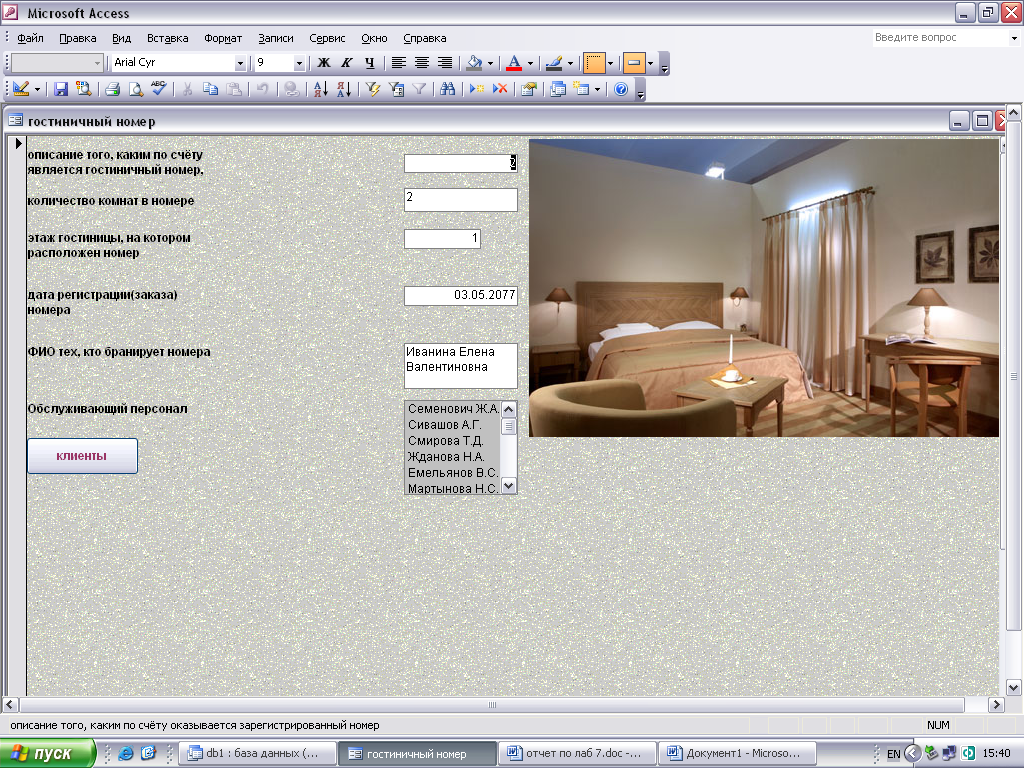
Task: Select Жданова Н.А. in staff list
Action: coord(453,456)
